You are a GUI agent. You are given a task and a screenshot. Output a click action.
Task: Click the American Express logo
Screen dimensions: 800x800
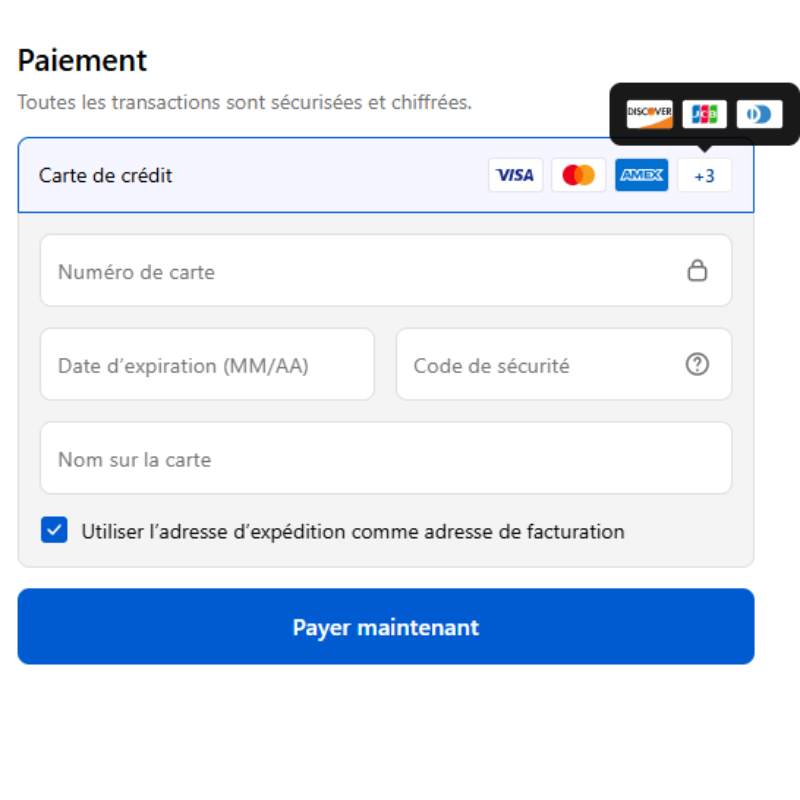[641, 175]
